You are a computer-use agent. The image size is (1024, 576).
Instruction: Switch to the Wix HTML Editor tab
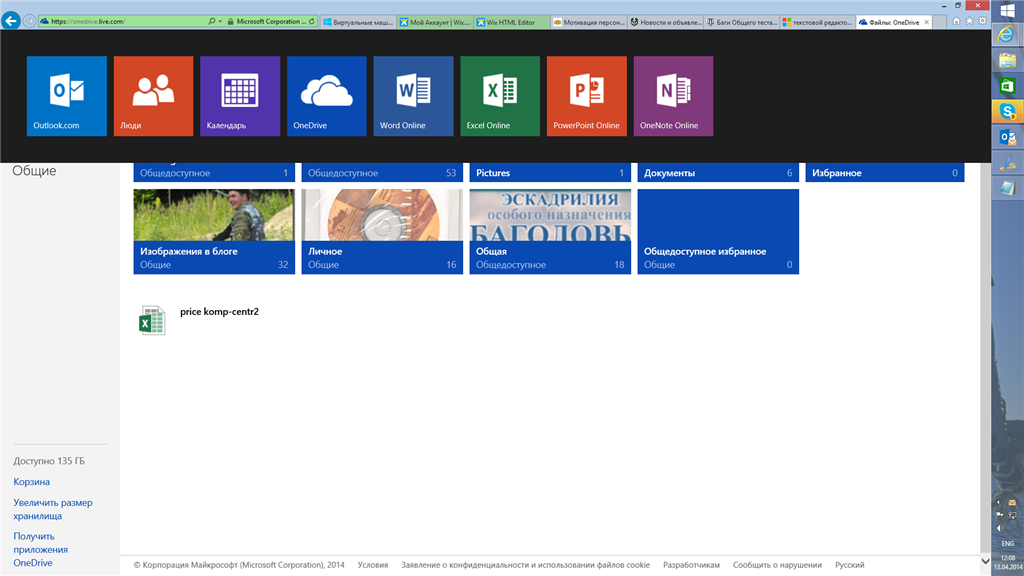pyautogui.click(x=511, y=22)
